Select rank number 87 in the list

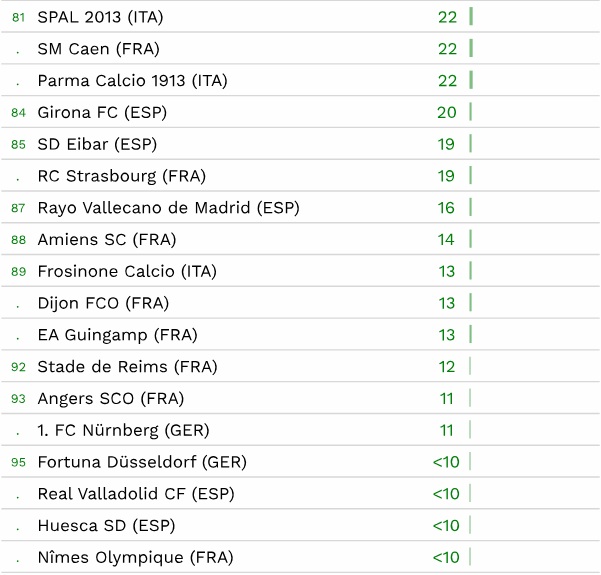[x=18, y=208]
